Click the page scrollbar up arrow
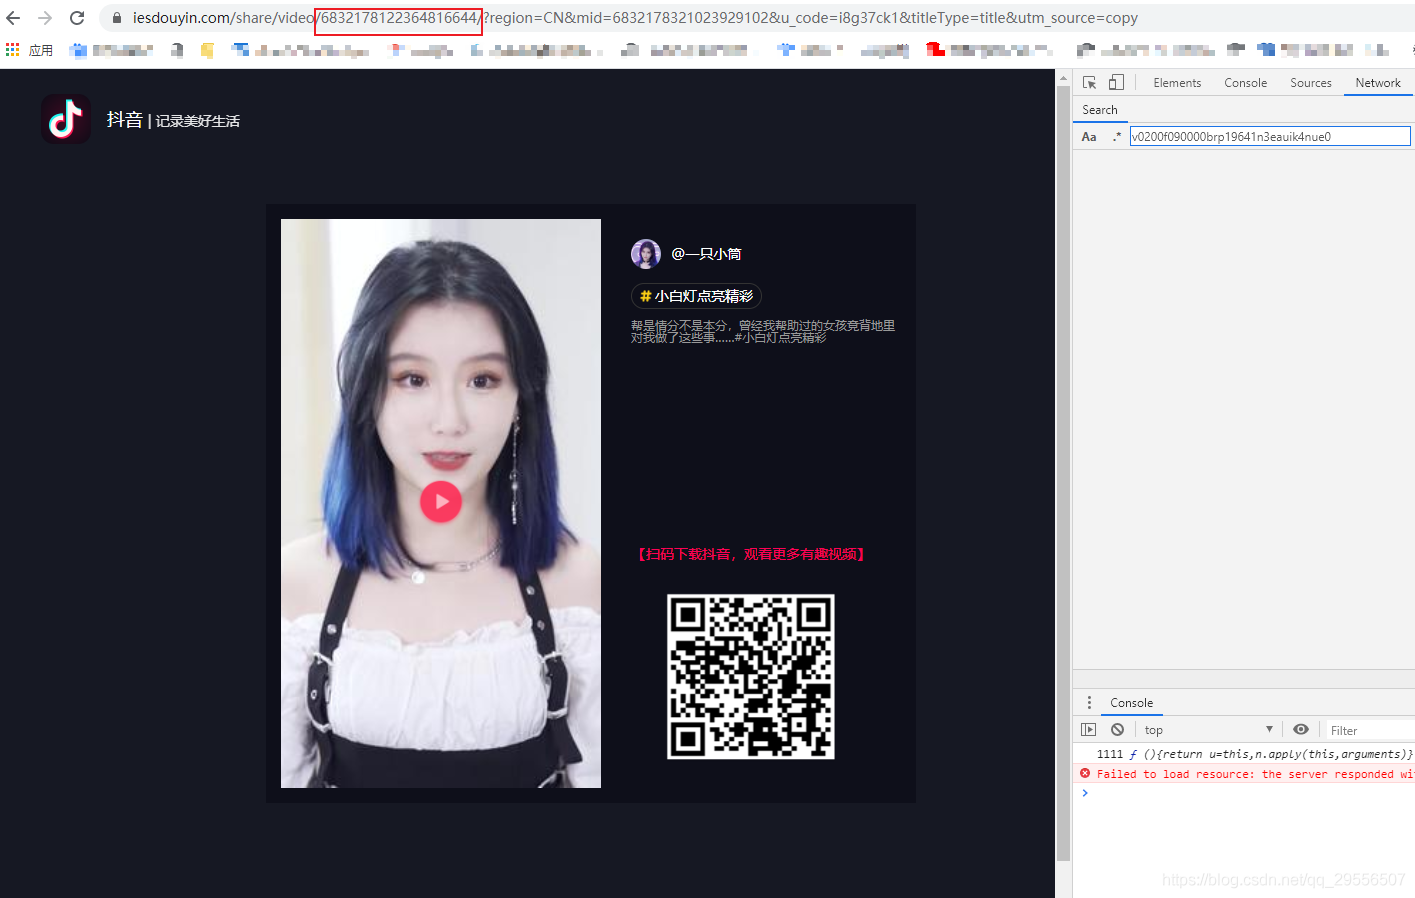Image resolution: width=1415 pixels, height=898 pixels. (1063, 78)
